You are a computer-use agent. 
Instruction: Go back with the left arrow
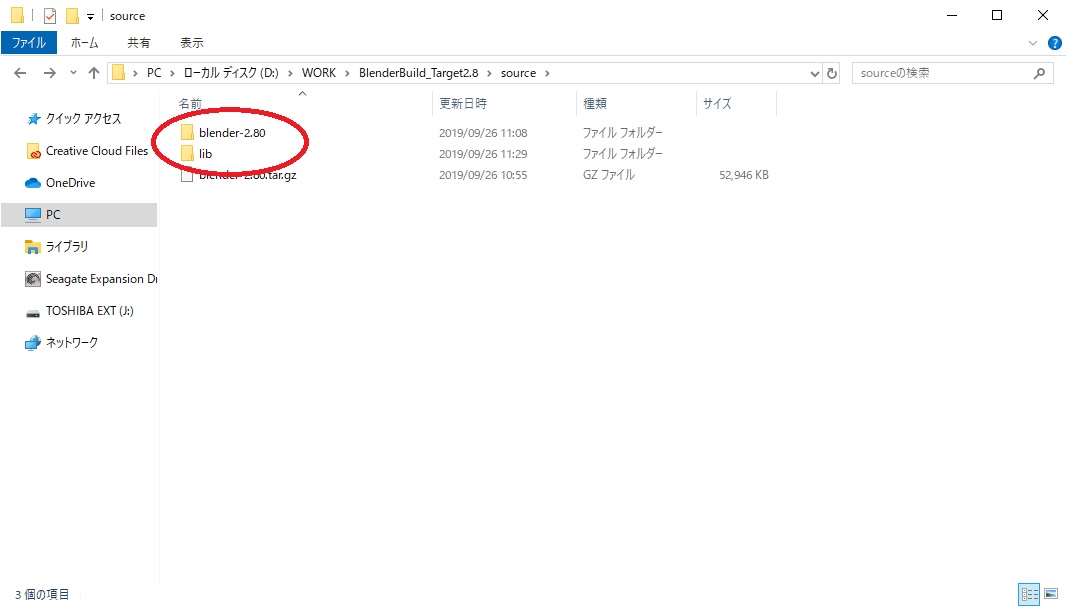(x=20, y=73)
